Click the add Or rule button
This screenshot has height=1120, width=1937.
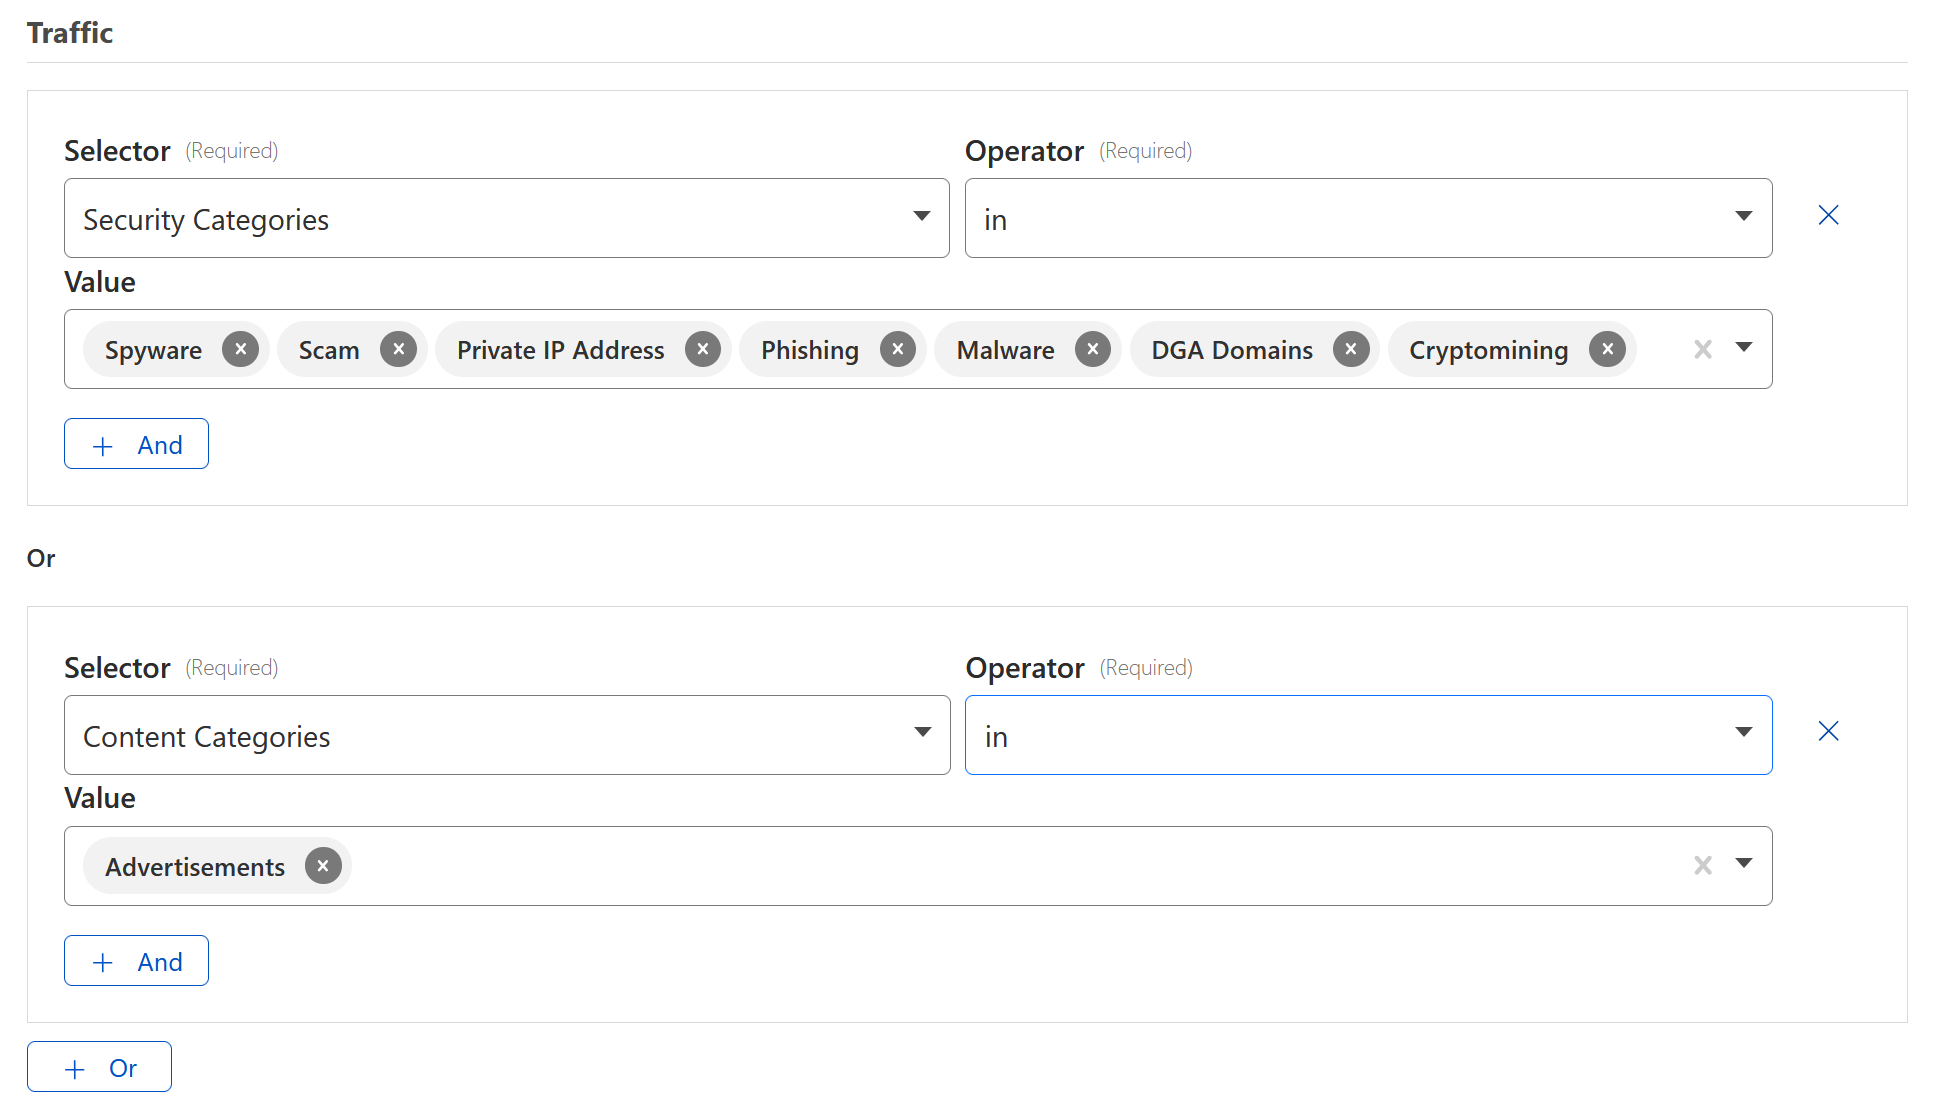(x=99, y=1067)
